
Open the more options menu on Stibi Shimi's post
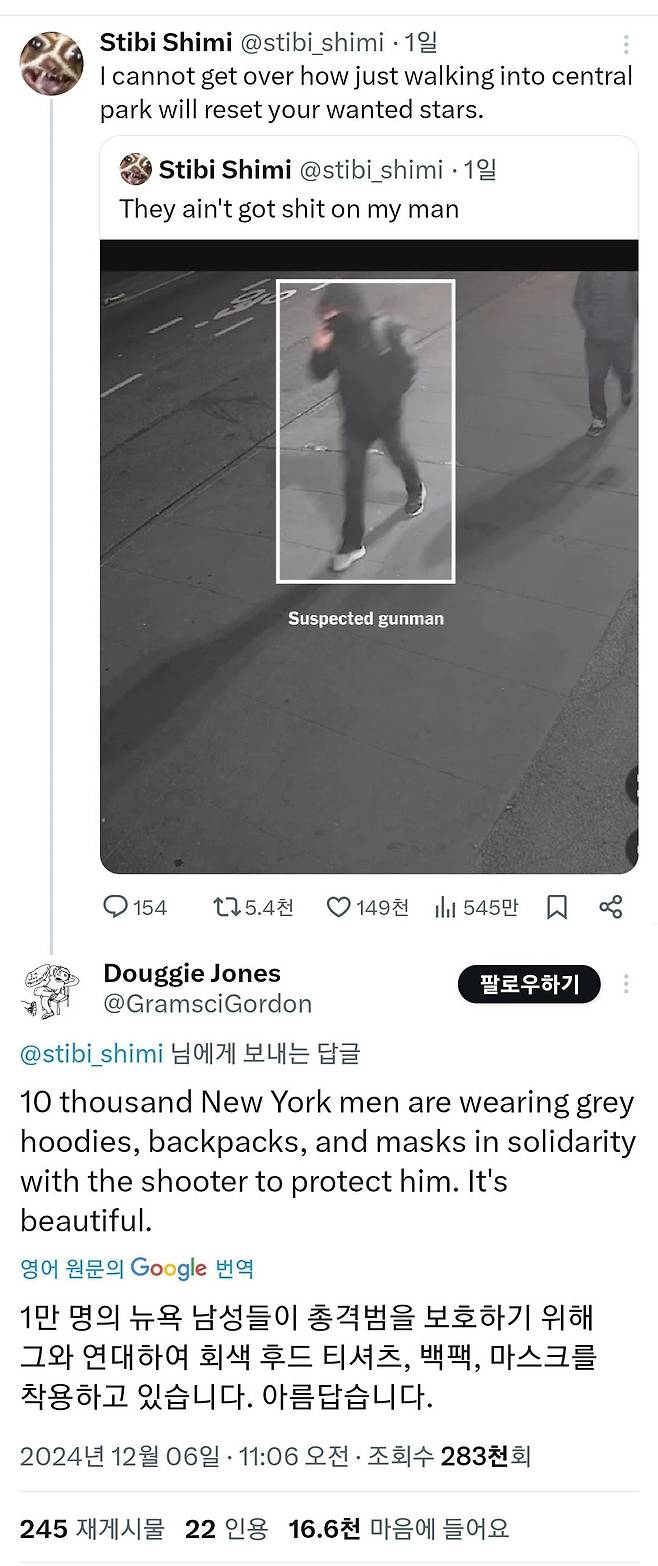tap(626, 45)
